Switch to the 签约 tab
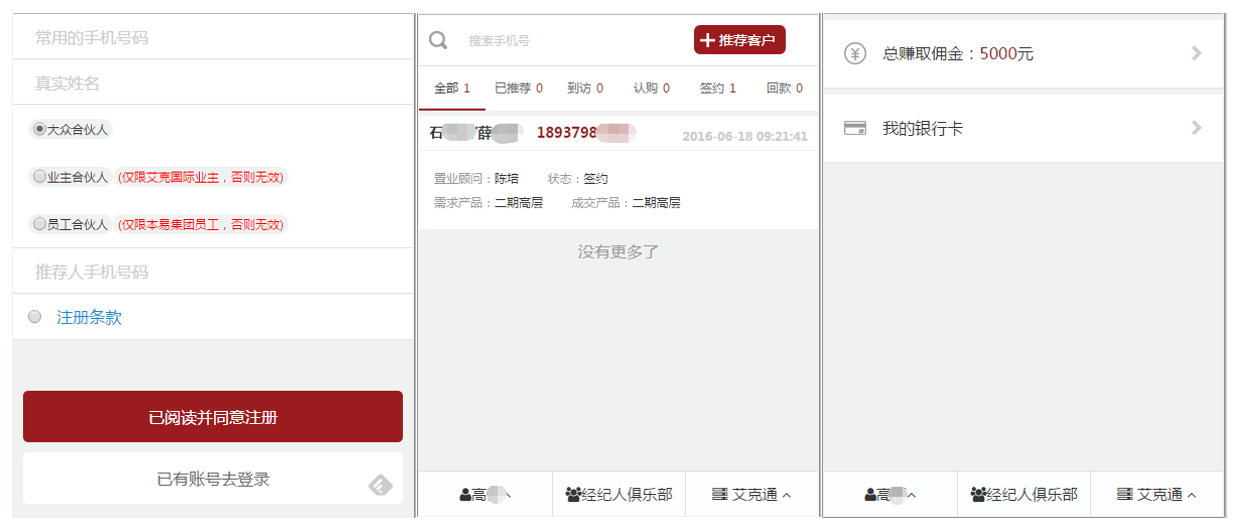Image resolution: width=1241 pixels, height=530 pixels. point(717,88)
